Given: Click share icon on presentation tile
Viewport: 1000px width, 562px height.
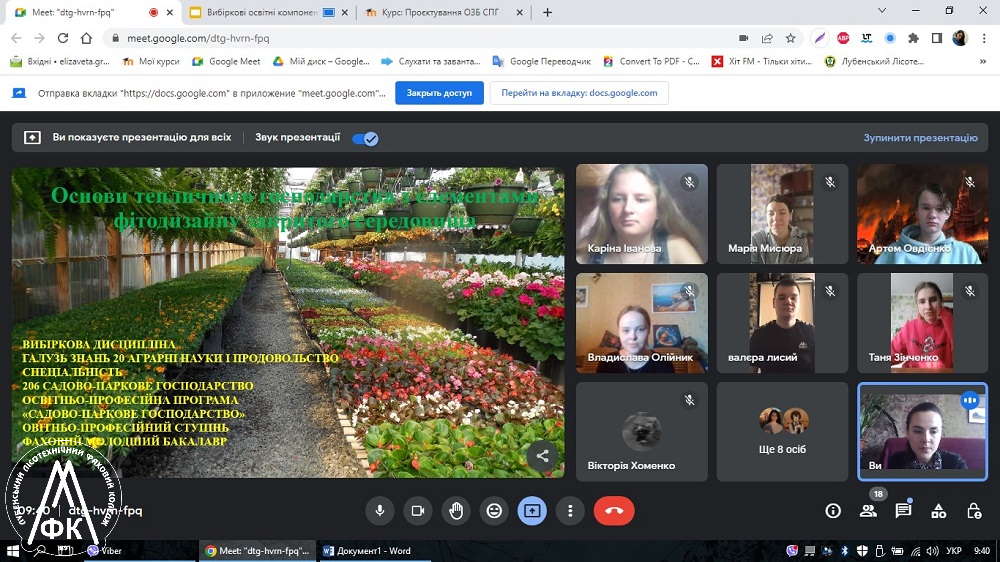Looking at the screenshot, I should pyautogui.click(x=542, y=456).
